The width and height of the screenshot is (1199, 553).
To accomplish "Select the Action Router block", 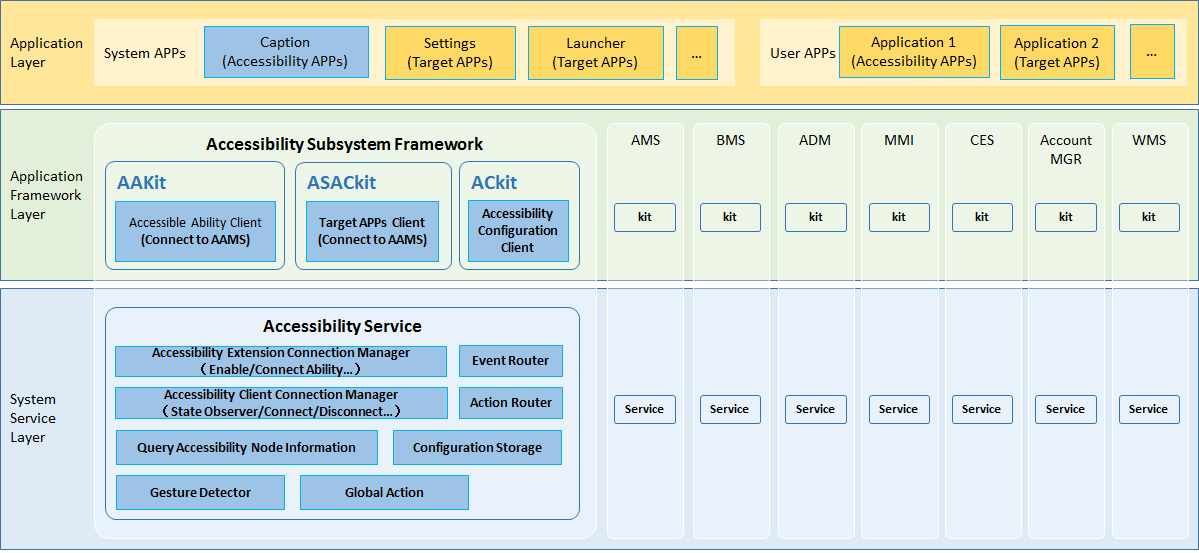I will pos(510,403).
